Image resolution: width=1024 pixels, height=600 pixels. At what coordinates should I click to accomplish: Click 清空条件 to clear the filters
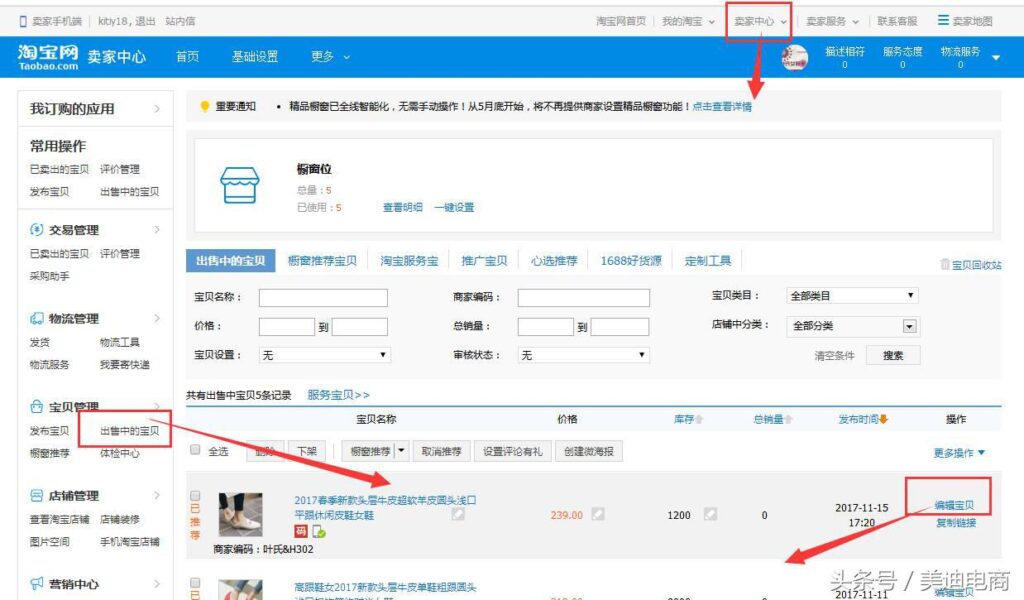834,355
